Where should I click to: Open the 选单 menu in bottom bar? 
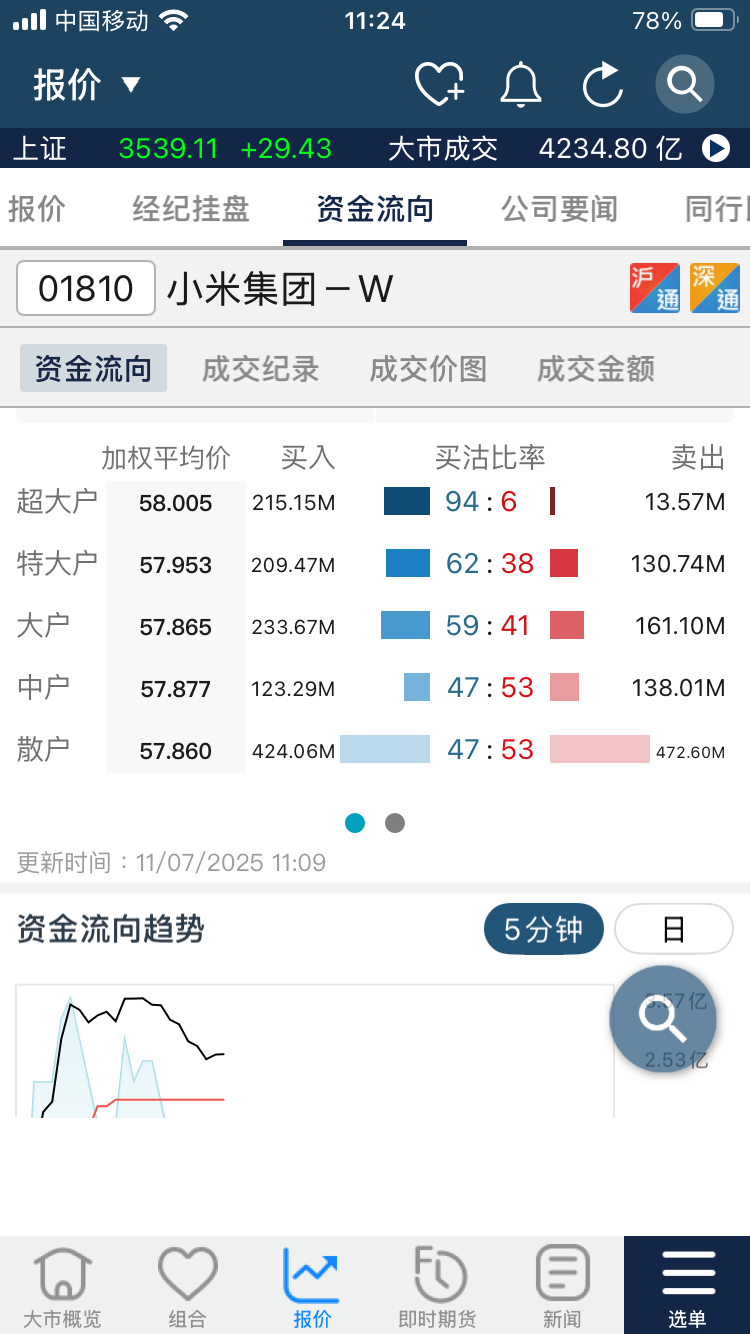click(687, 1287)
